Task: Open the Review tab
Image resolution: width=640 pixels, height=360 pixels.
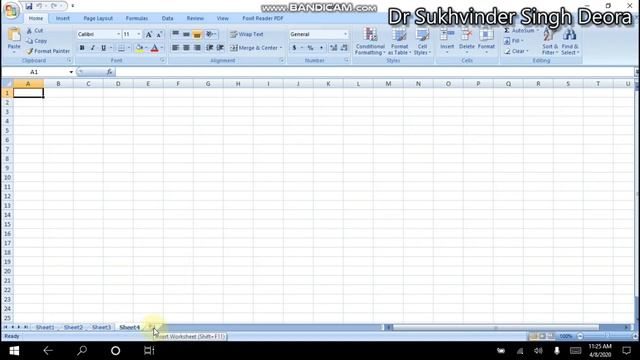Action: tap(195, 18)
